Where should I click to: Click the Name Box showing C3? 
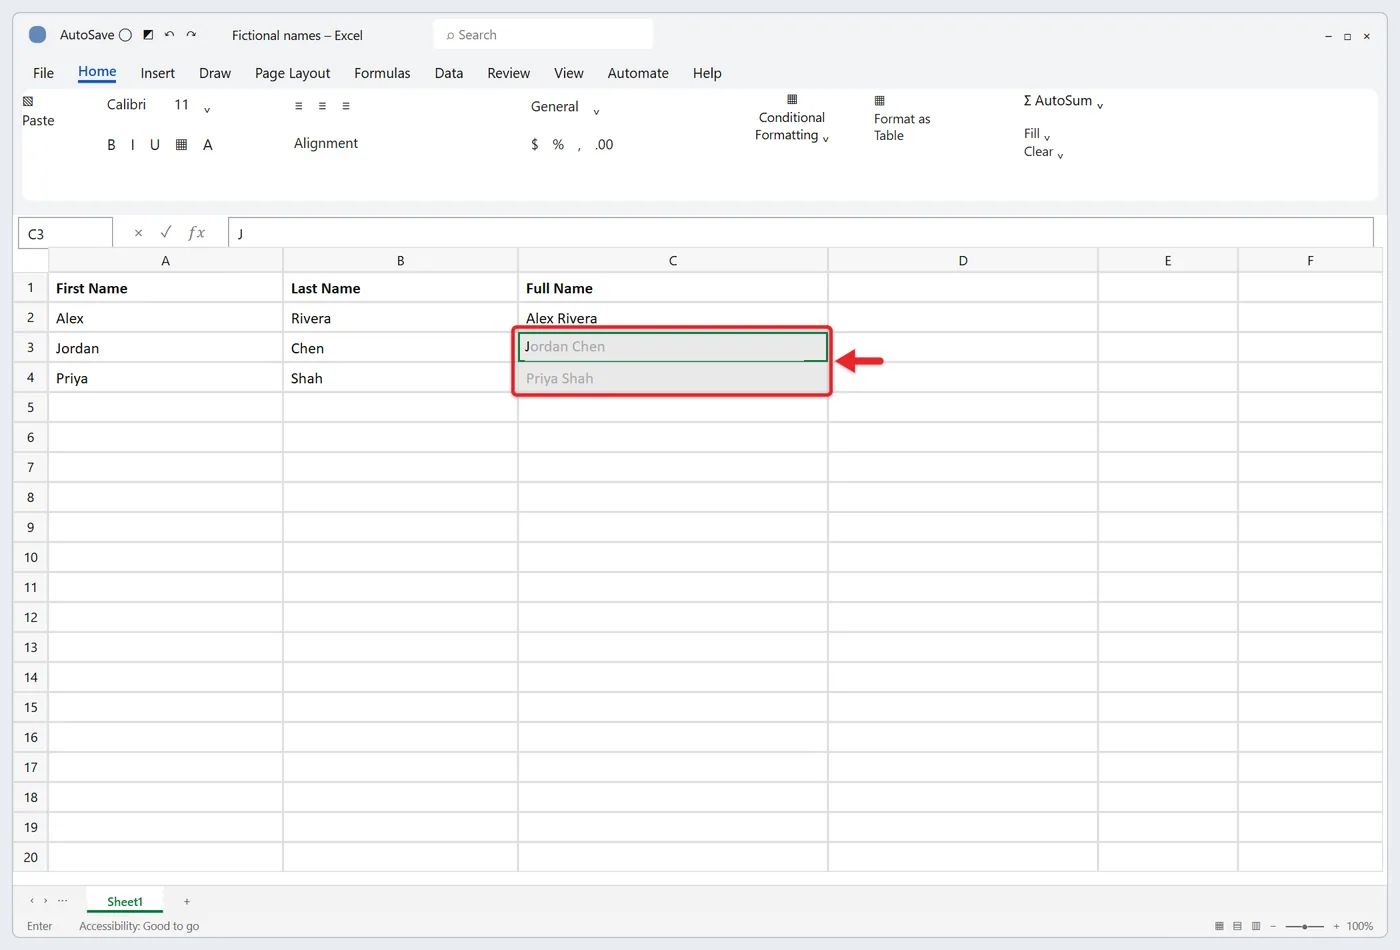[65, 233]
